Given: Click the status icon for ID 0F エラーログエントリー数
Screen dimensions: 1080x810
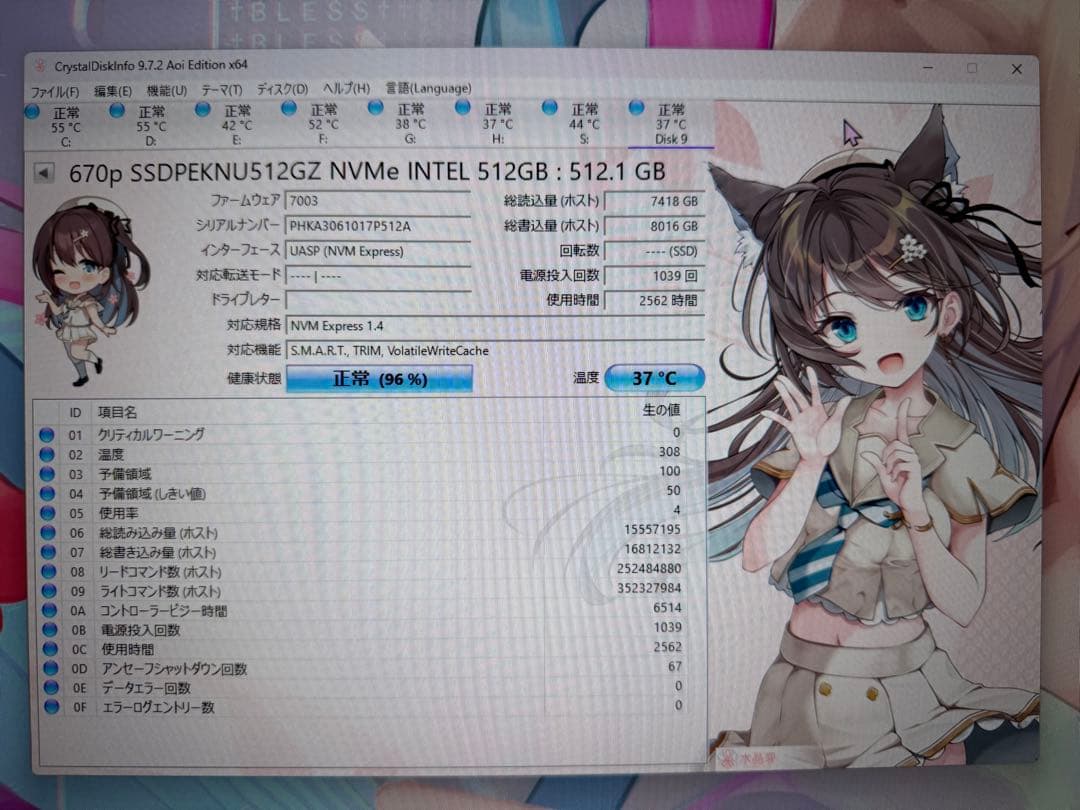Looking at the screenshot, I should click(x=51, y=706).
